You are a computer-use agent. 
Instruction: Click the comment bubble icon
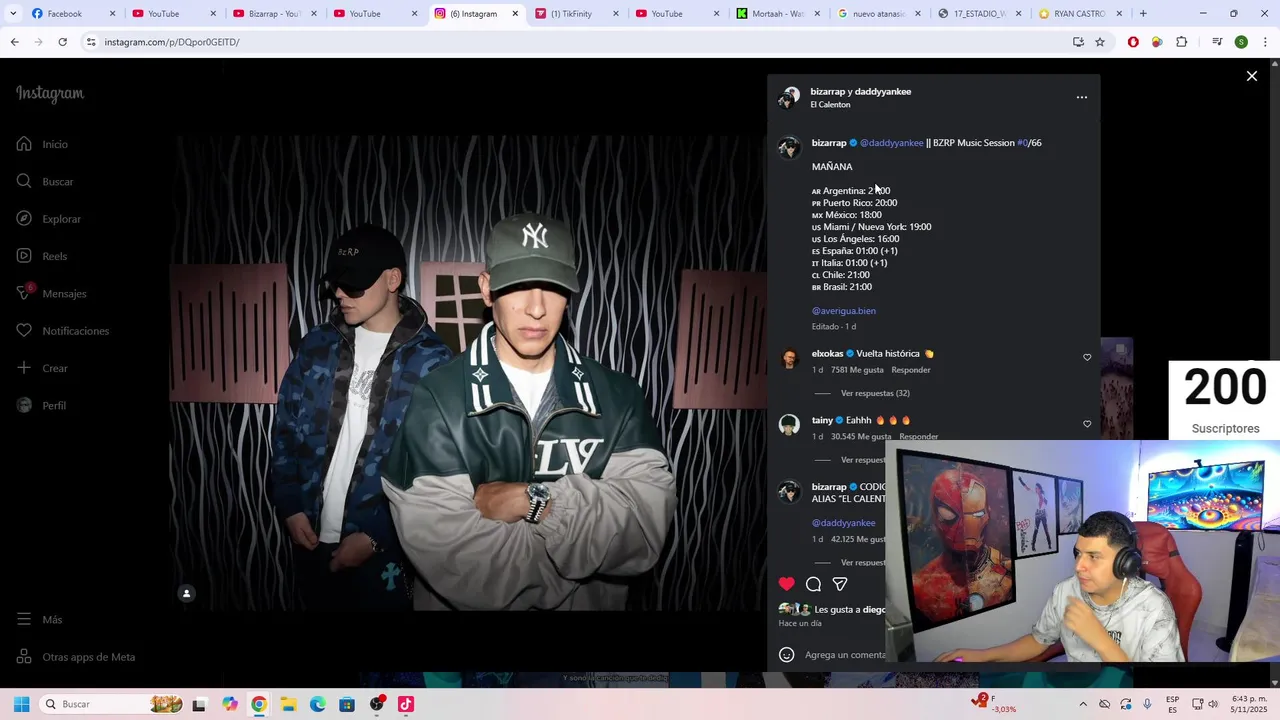click(814, 584)
